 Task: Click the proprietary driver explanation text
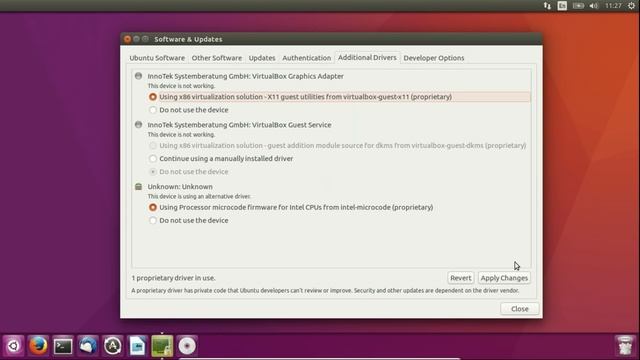tap(325, 291)
